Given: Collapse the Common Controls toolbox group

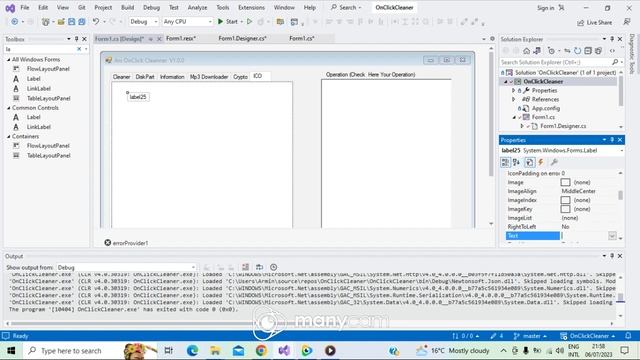Looking at the screenshot, I should [9, 108].
